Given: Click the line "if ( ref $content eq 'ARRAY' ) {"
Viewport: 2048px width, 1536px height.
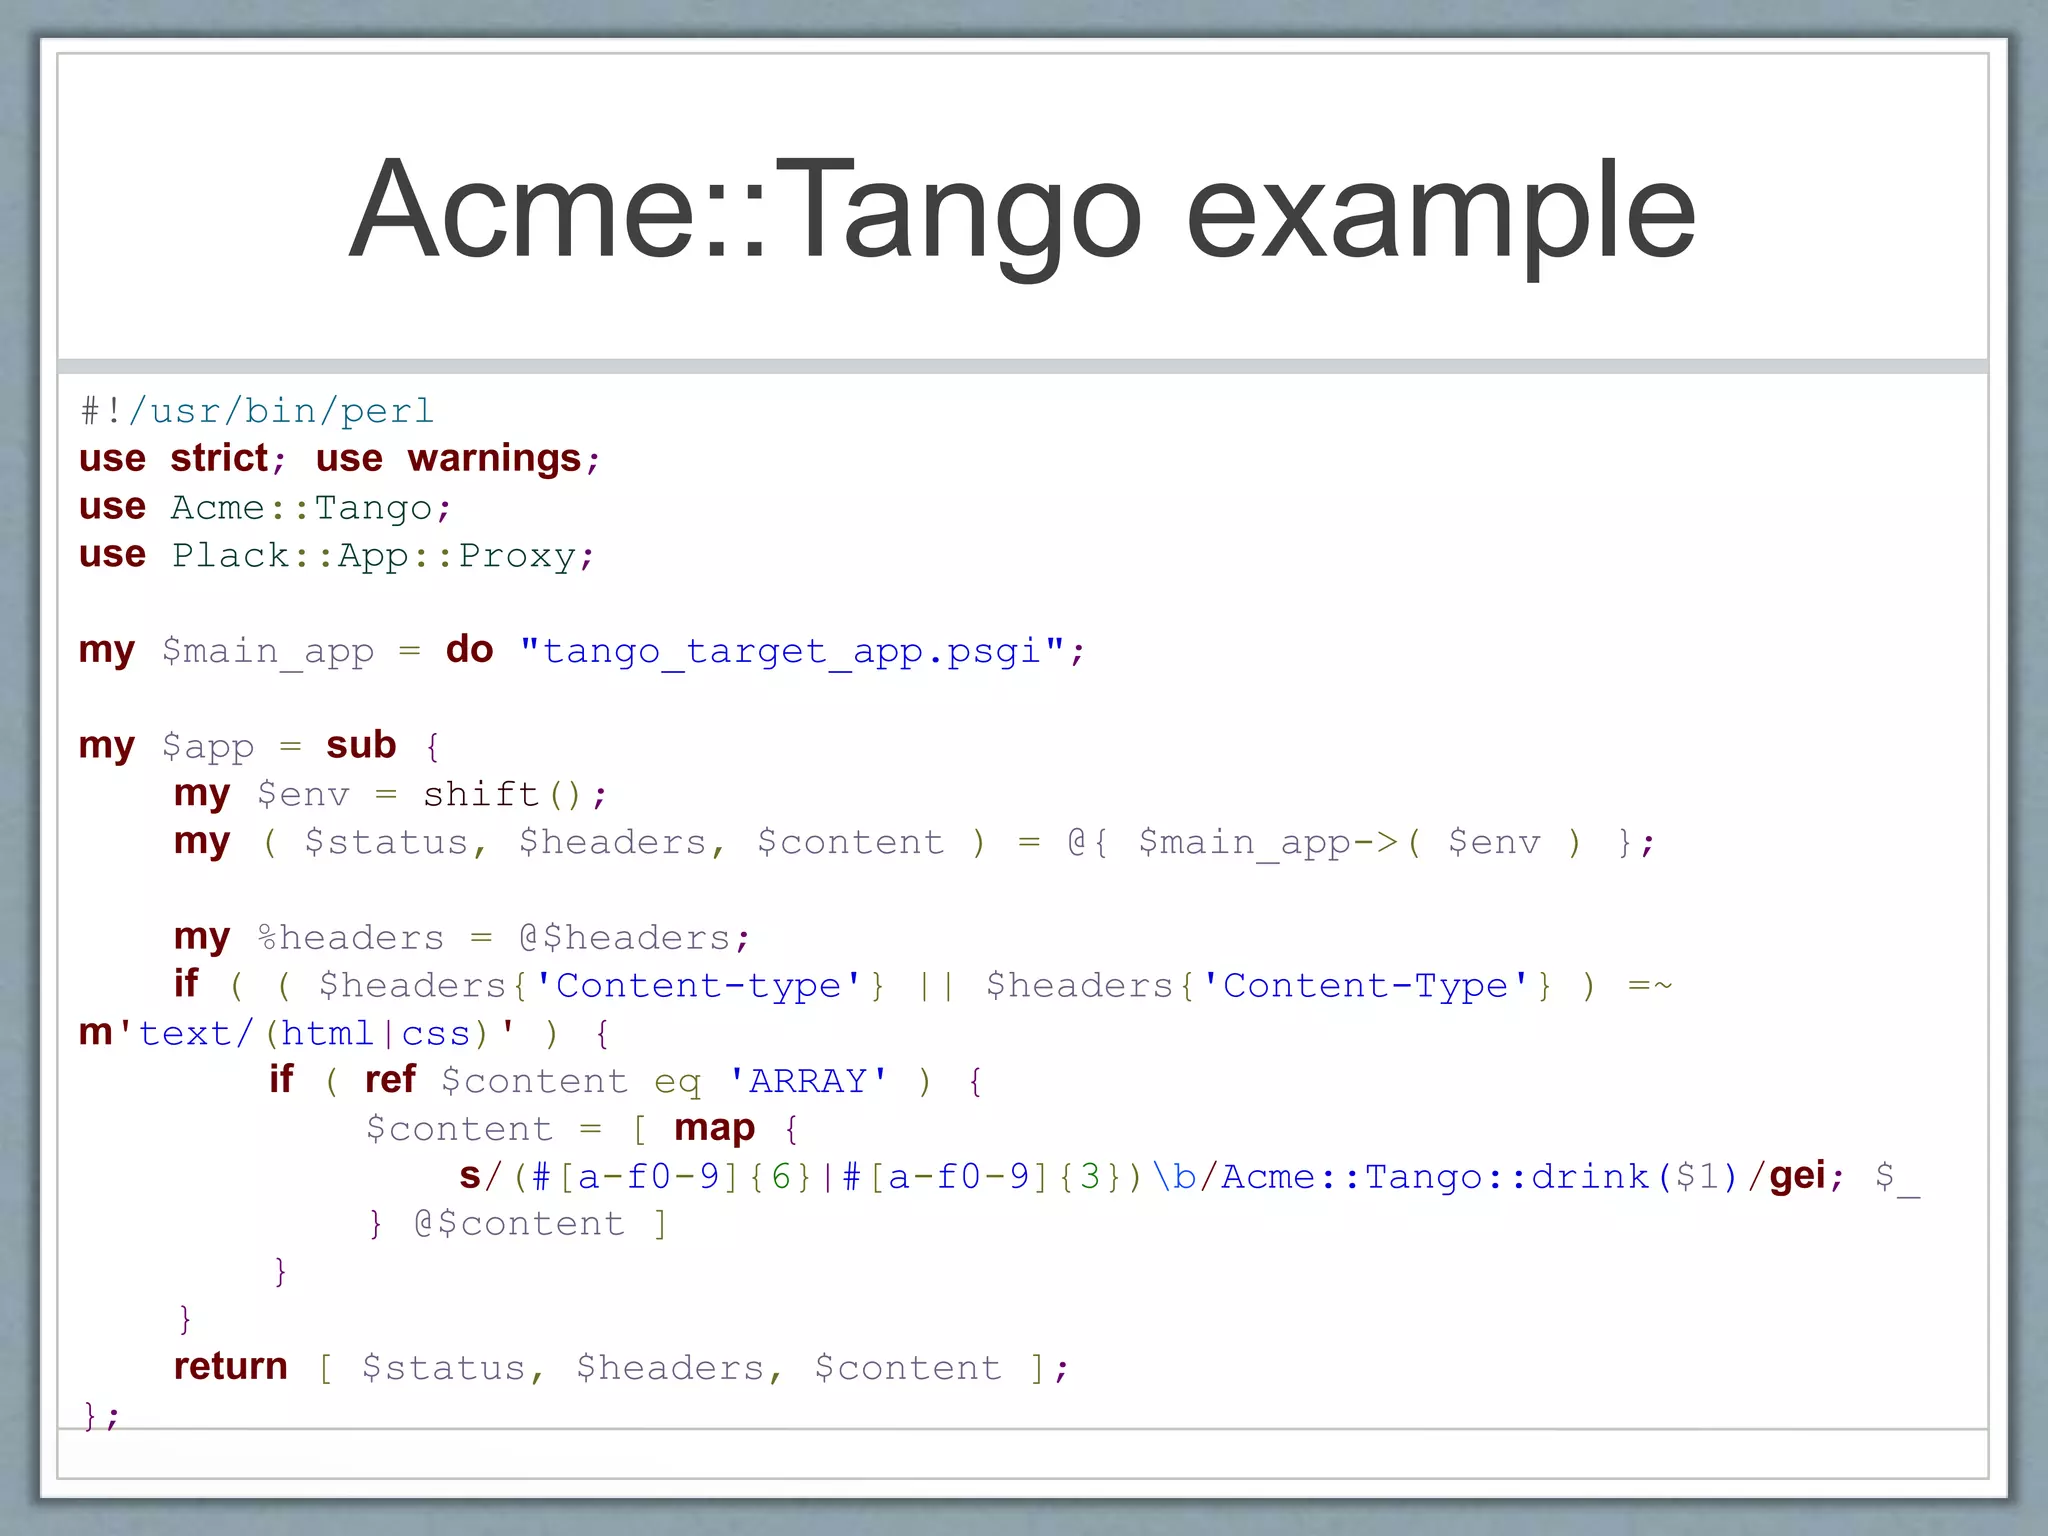Looking at the screenshot, I should [x=627, y=1081].
